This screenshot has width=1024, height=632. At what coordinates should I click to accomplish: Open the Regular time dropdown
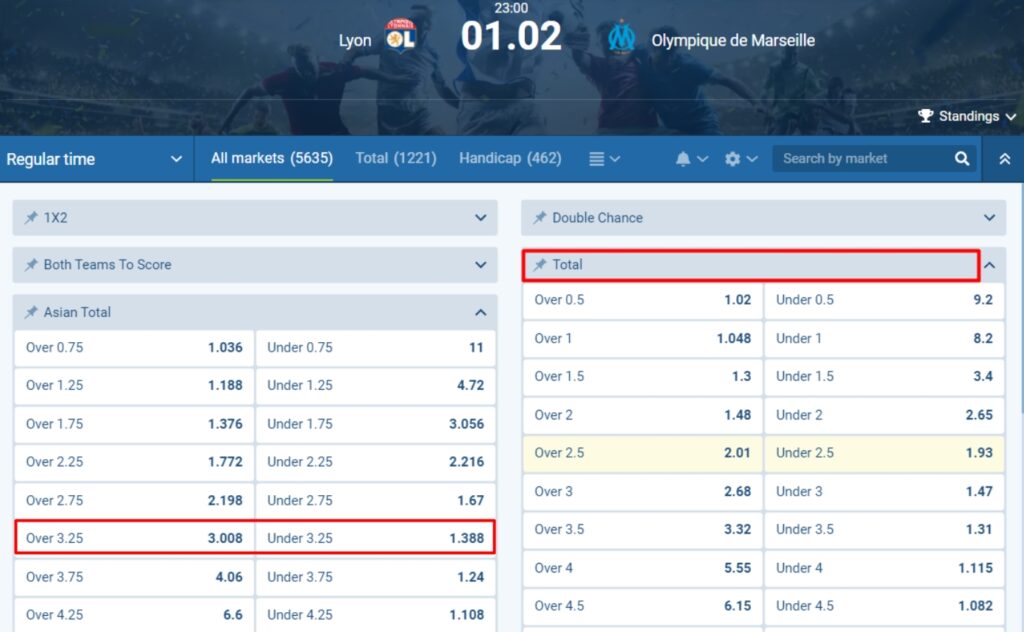[94, 159]
